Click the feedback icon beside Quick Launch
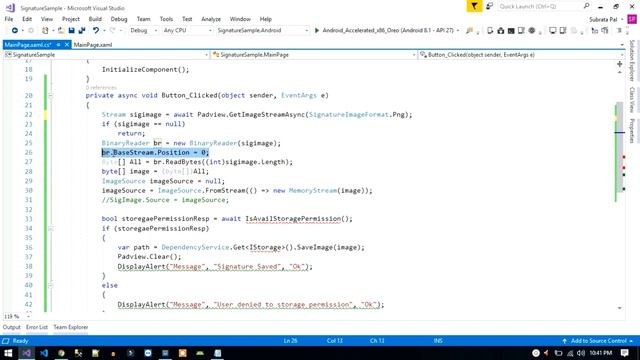 [489, 6]
